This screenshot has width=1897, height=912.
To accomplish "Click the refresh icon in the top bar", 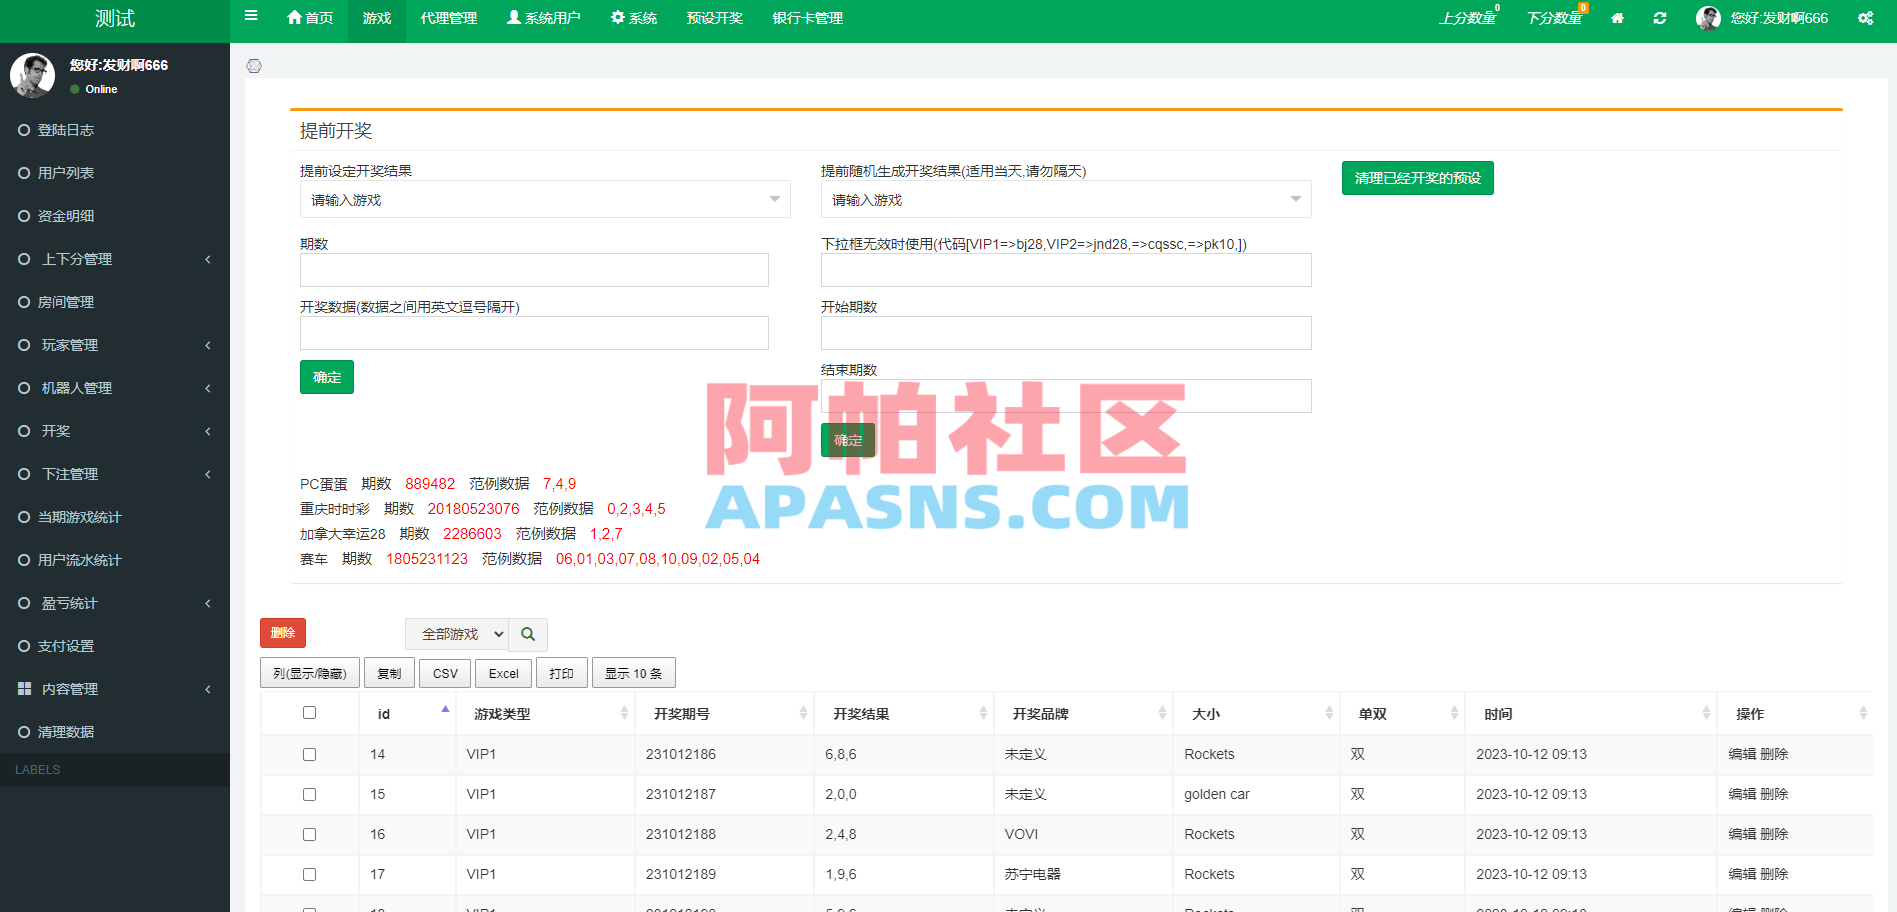I will (x=1659, y=18).
